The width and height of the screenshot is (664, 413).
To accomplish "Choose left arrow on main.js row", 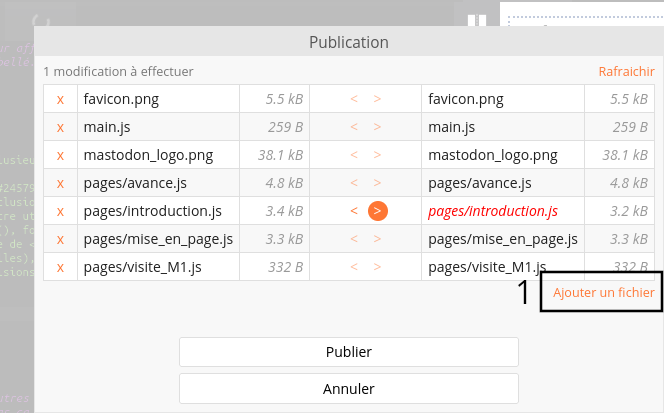I will (x=353, y=128).
